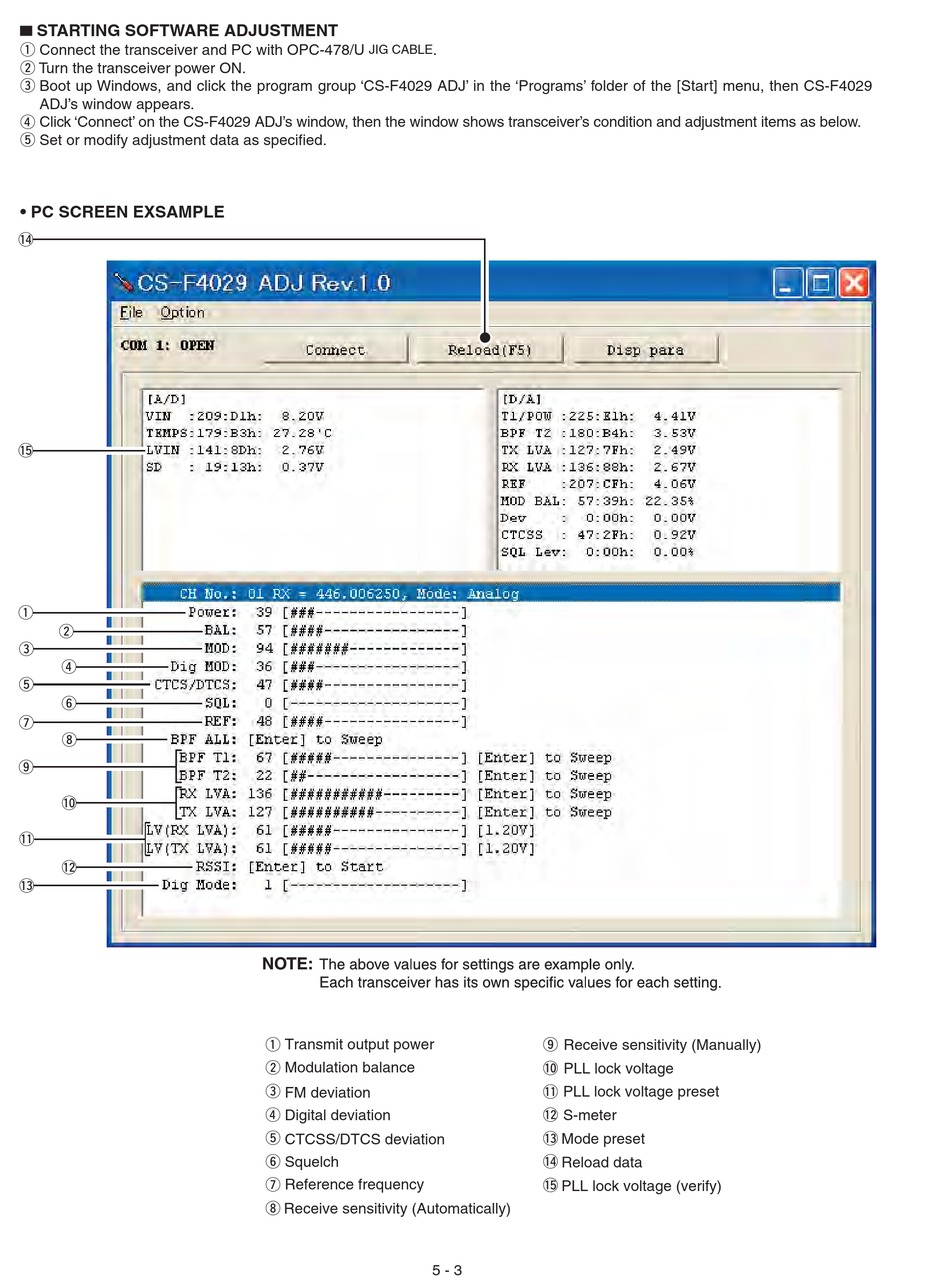Screen dimensions: 950x1279
Task: Click the Reload(F5) button
Action: (489, 350)
